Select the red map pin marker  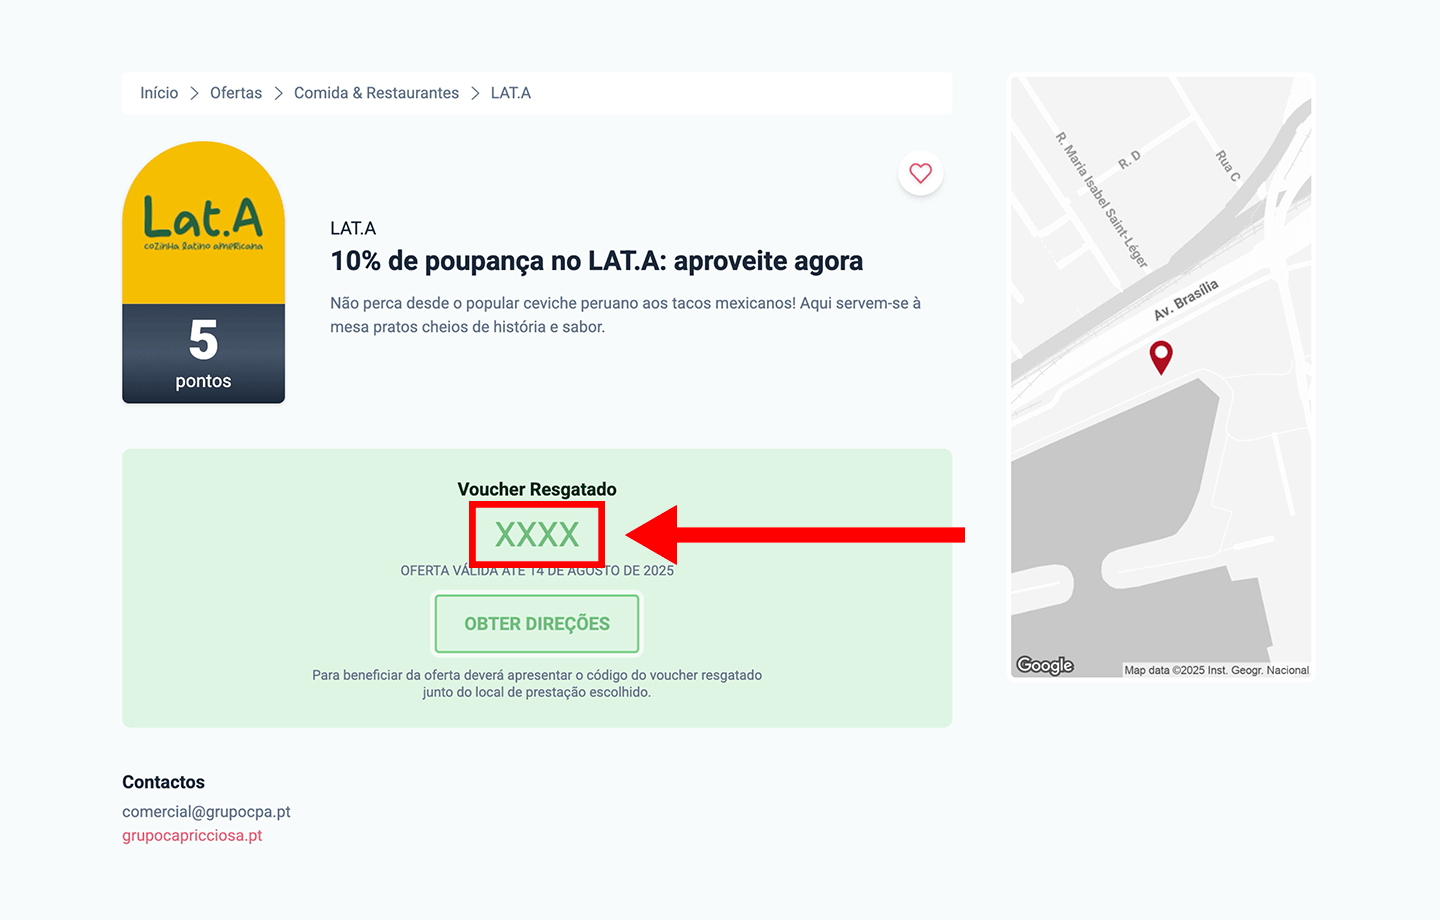(1161, 356)
